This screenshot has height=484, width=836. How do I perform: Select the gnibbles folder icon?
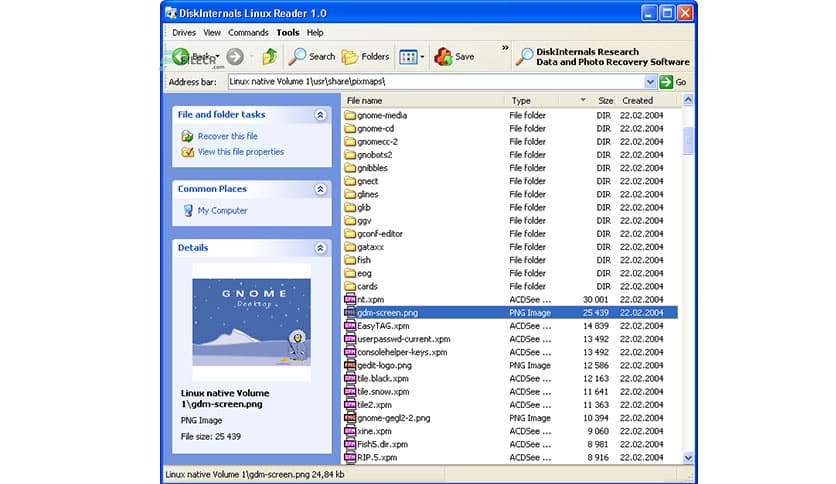[350, 168]
